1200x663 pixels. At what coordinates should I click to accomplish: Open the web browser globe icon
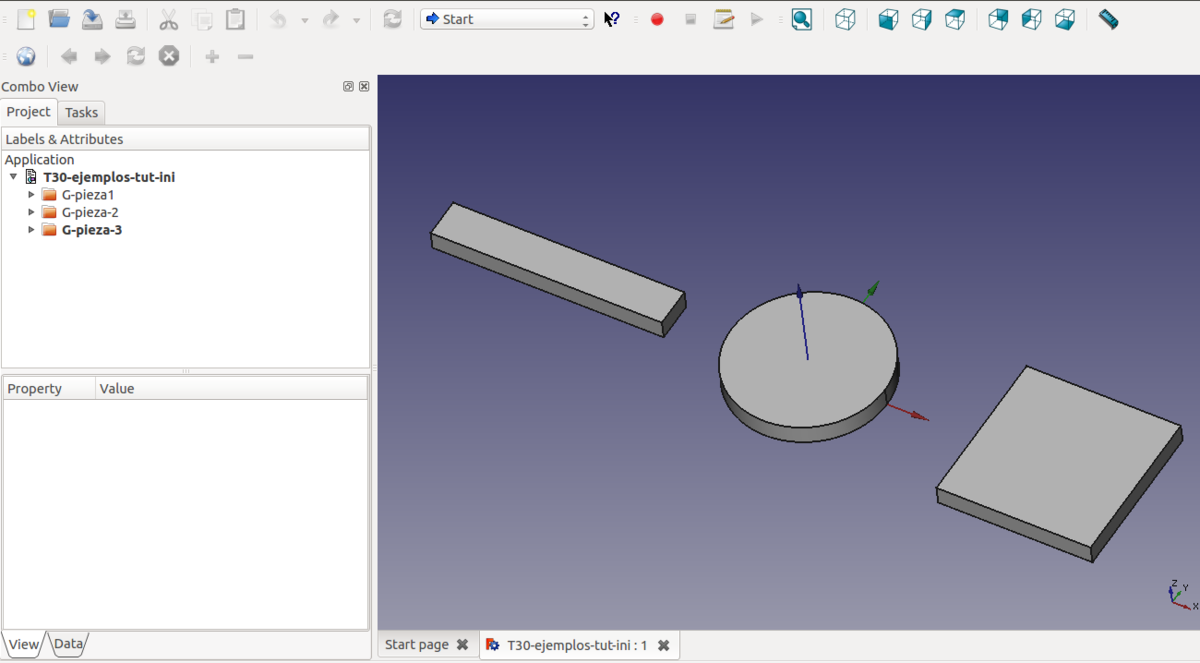[26, 57]
